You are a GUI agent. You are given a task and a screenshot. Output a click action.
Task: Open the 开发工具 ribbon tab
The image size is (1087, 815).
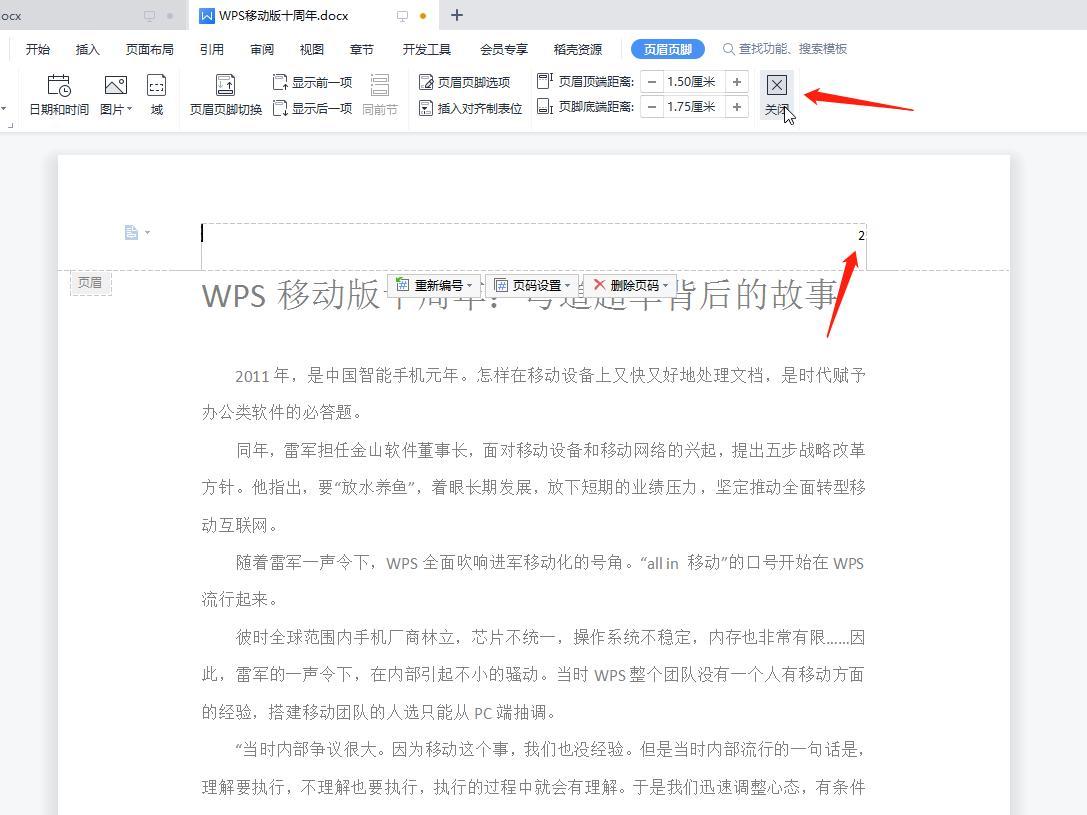[x=426, y=49]
